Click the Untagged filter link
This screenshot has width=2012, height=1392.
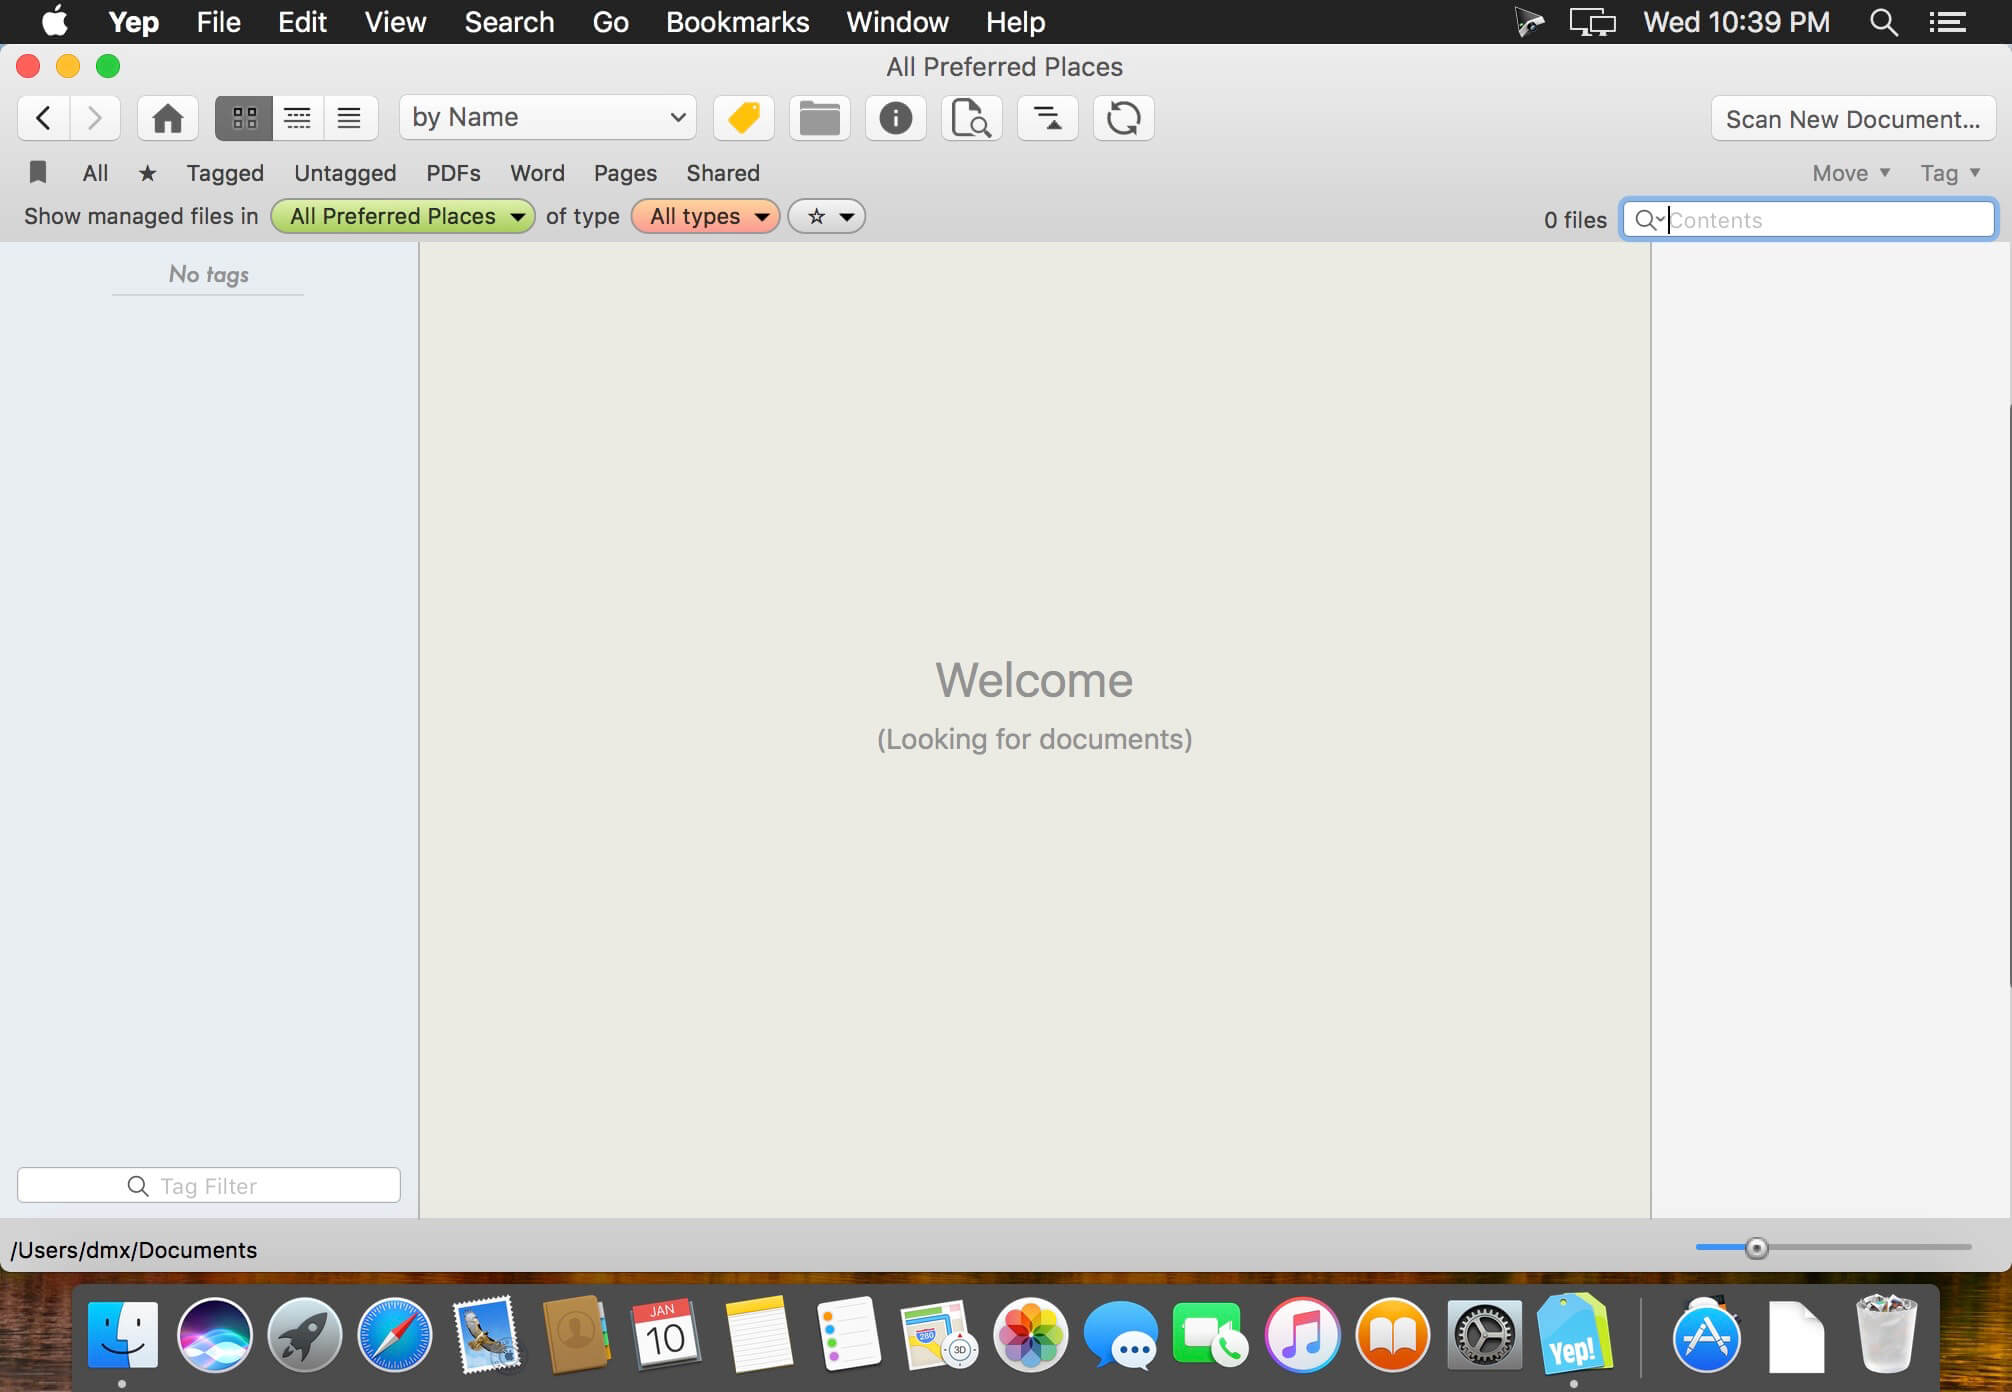345,173
